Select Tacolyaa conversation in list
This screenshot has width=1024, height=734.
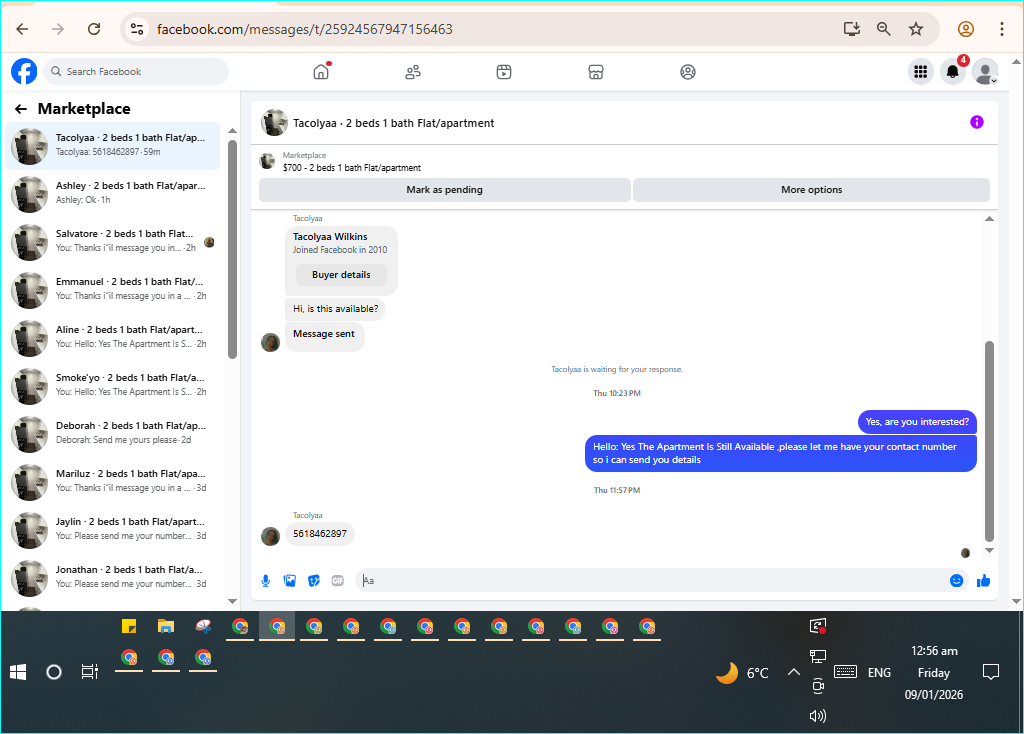(x=113, y=146)
